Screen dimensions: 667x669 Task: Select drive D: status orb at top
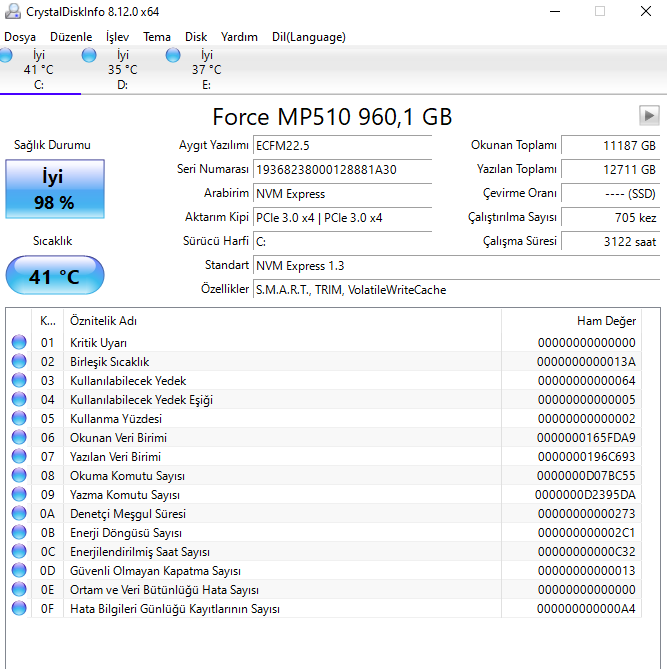[x=89, y=55]
